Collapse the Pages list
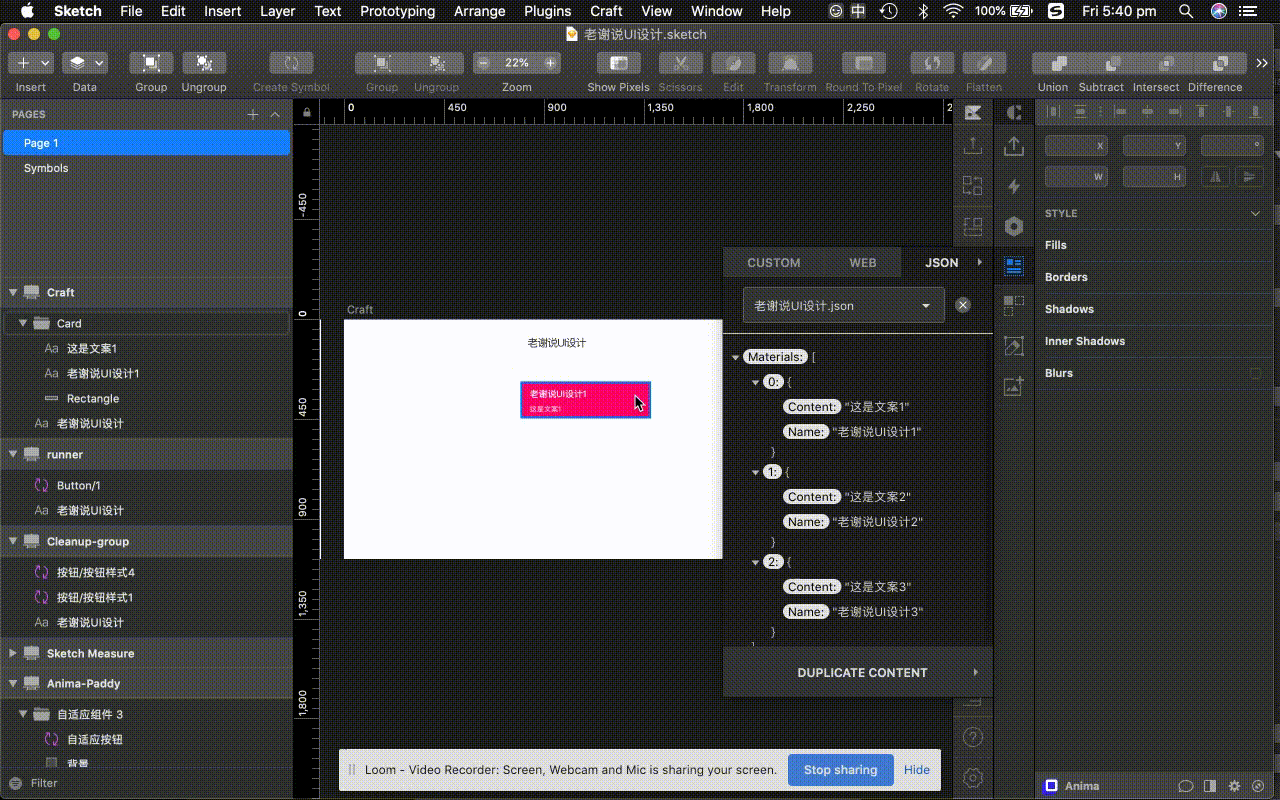The height and width of the screenshot is (800, 1280). click(x=275, y=114)
